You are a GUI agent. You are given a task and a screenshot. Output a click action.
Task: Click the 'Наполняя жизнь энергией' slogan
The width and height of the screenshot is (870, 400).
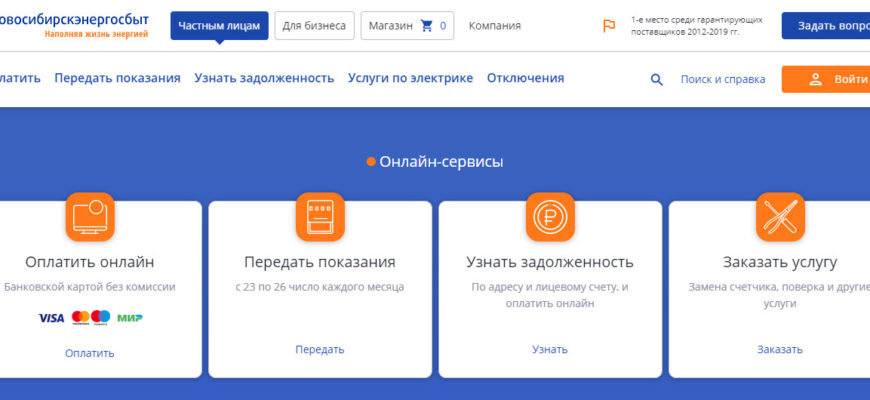(97, 34)
